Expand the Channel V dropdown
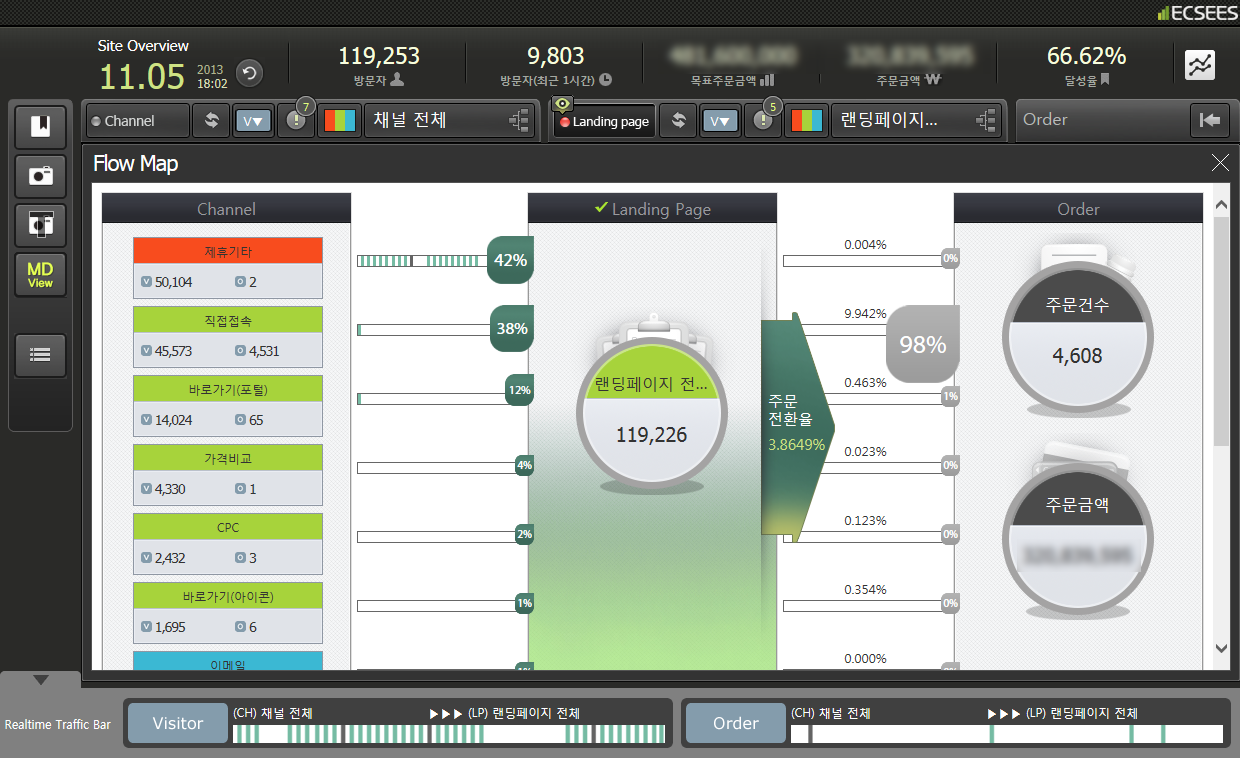1240x758 pixels. pyautogui.click(x=253, y=121)
